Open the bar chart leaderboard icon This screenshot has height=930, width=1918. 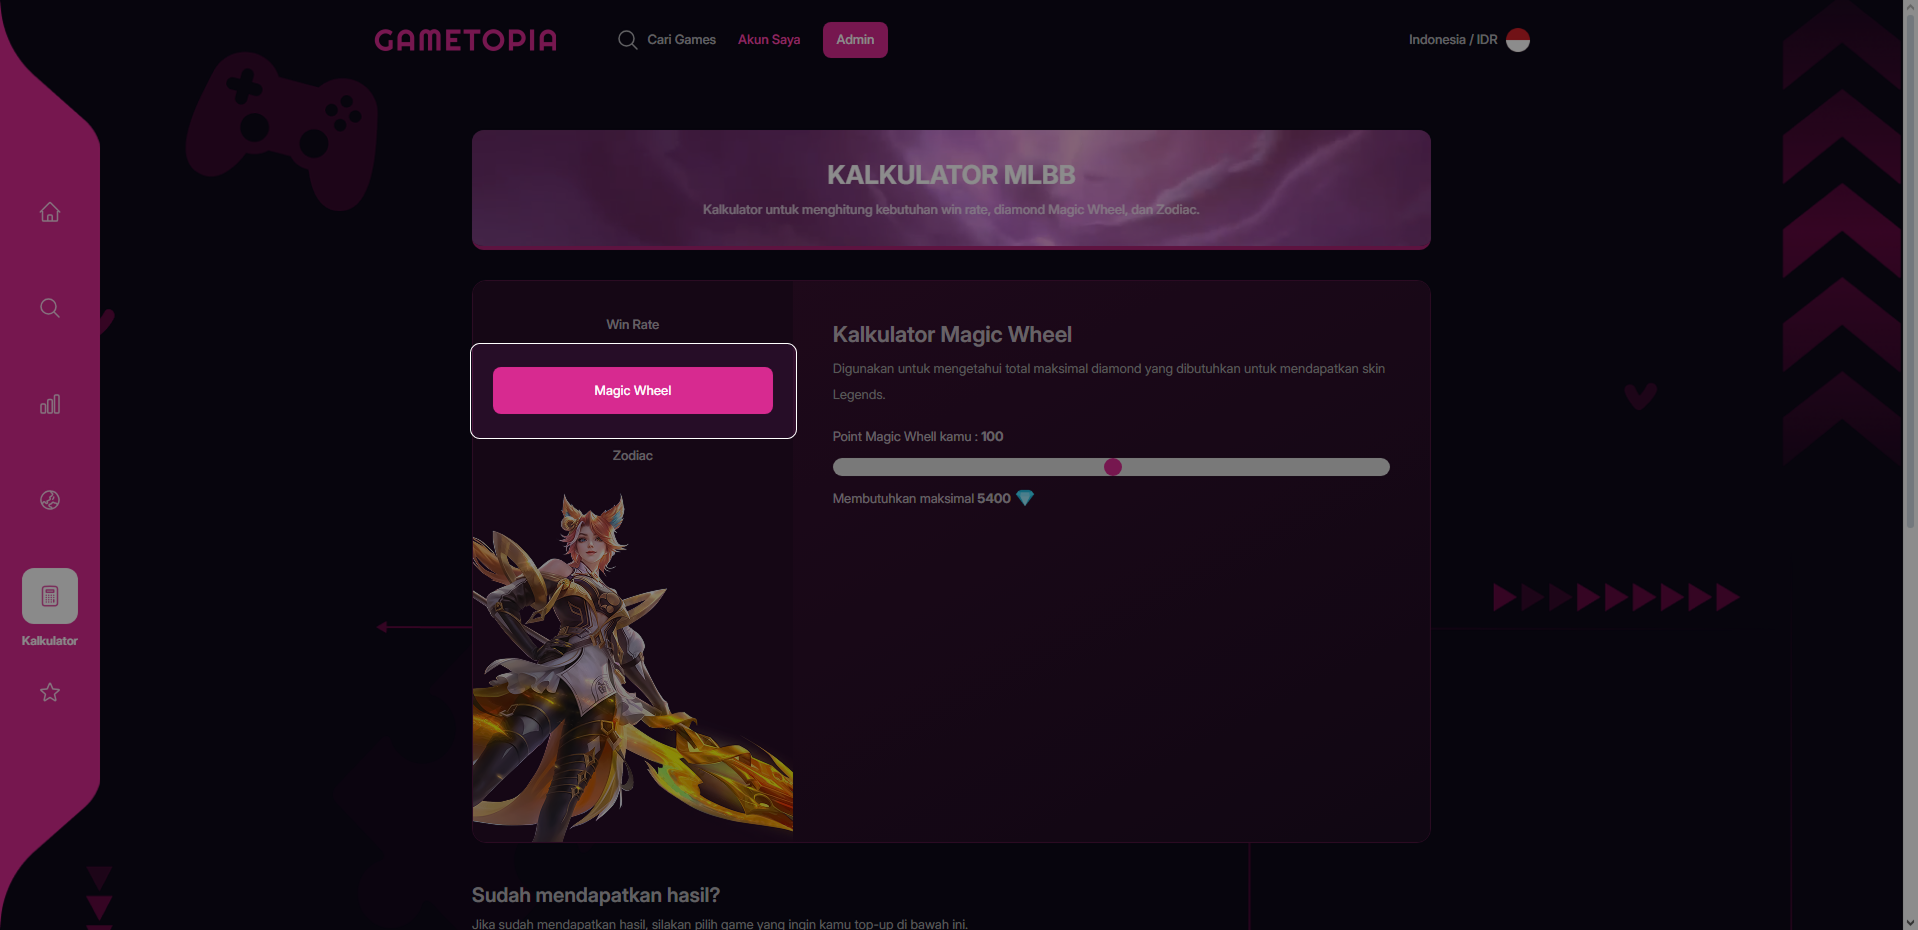coord(50,404)
